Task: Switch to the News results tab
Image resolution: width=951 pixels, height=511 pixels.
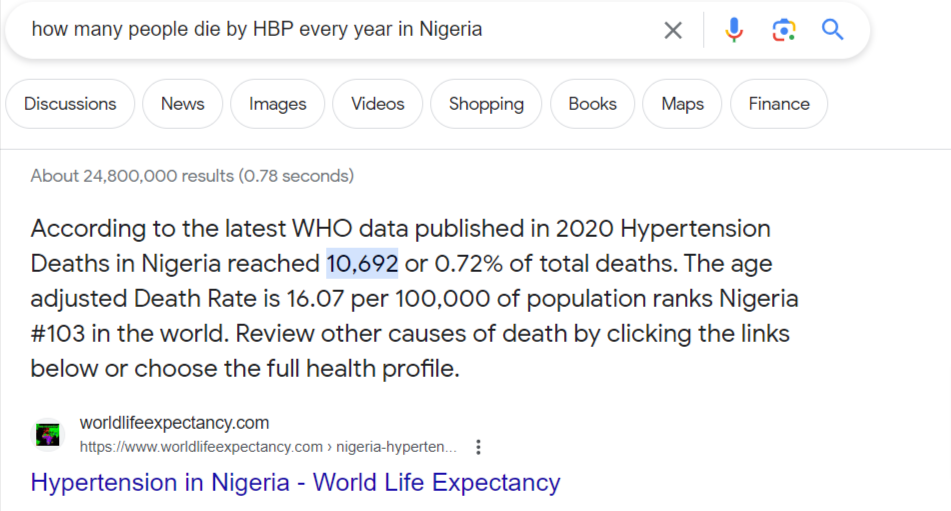Action: pyautogui.click(x=183, y=104)
